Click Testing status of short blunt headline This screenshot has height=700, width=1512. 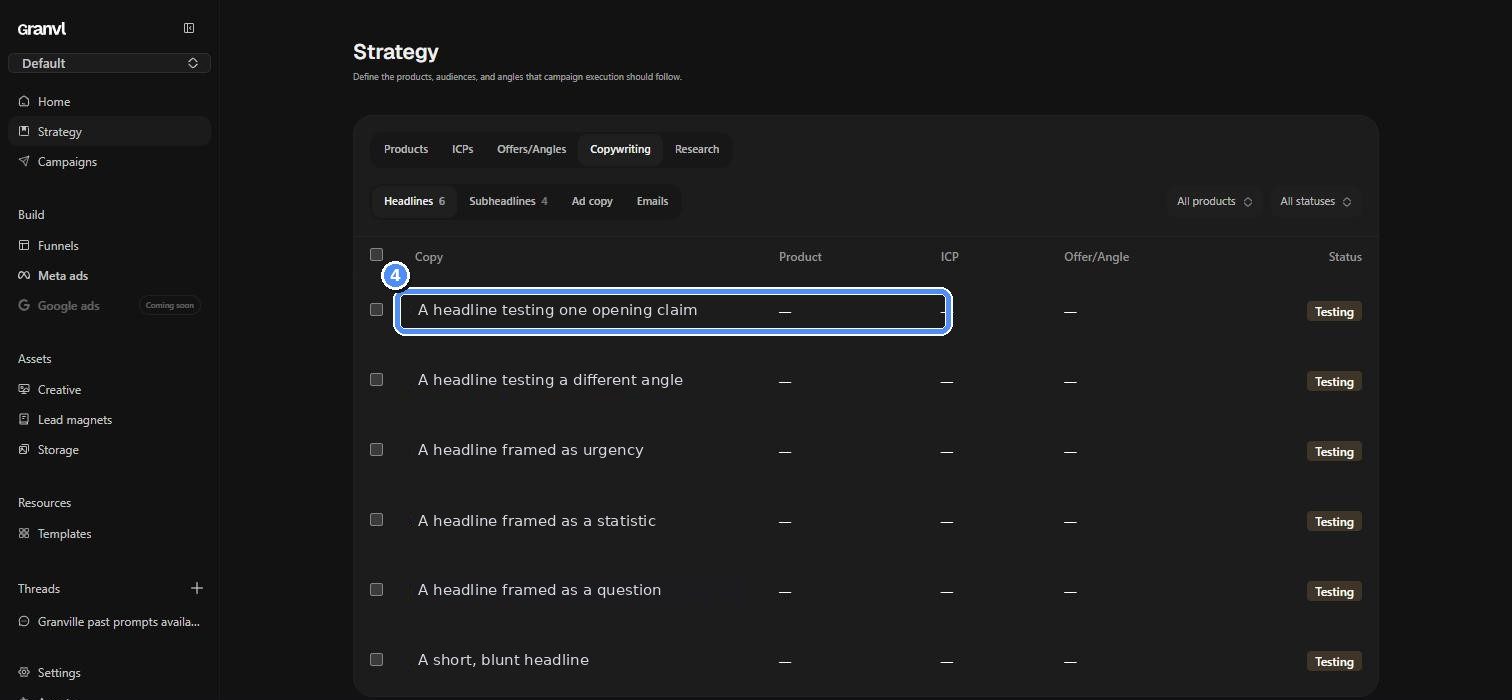click(x=1334, y=661)
